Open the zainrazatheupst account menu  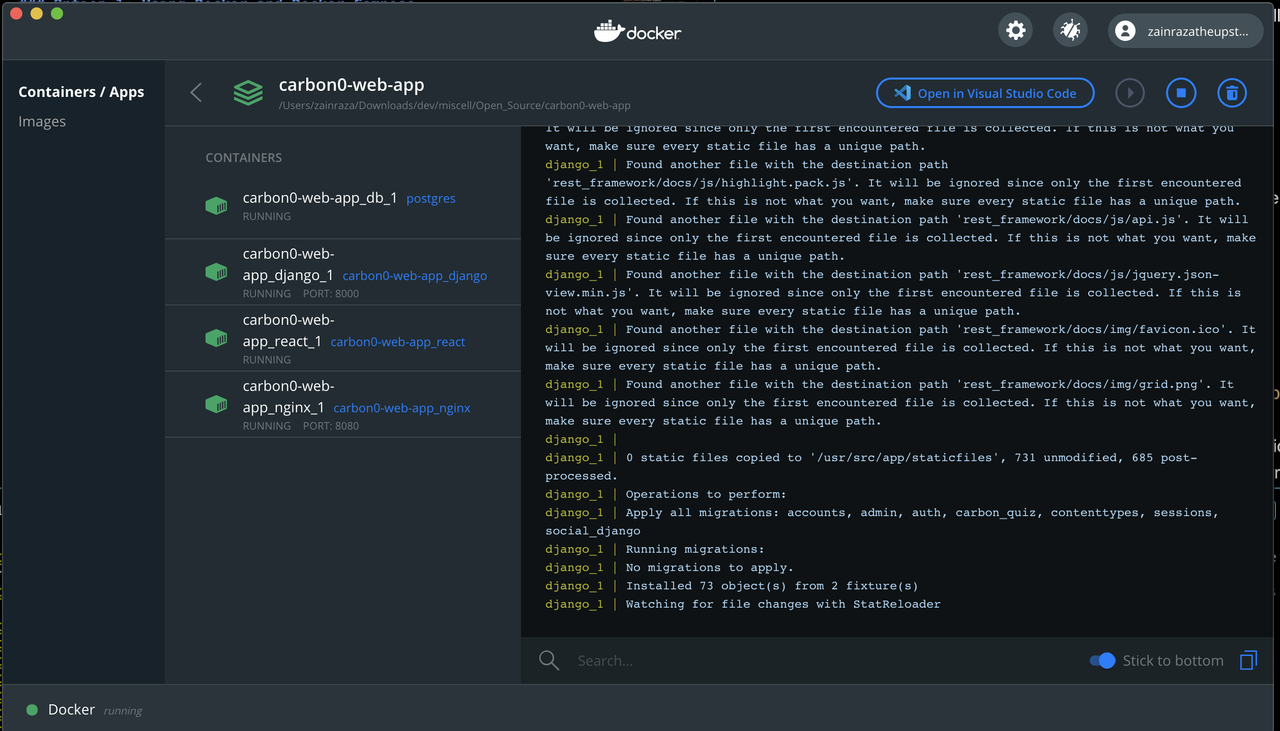[x=1184, y=30]
